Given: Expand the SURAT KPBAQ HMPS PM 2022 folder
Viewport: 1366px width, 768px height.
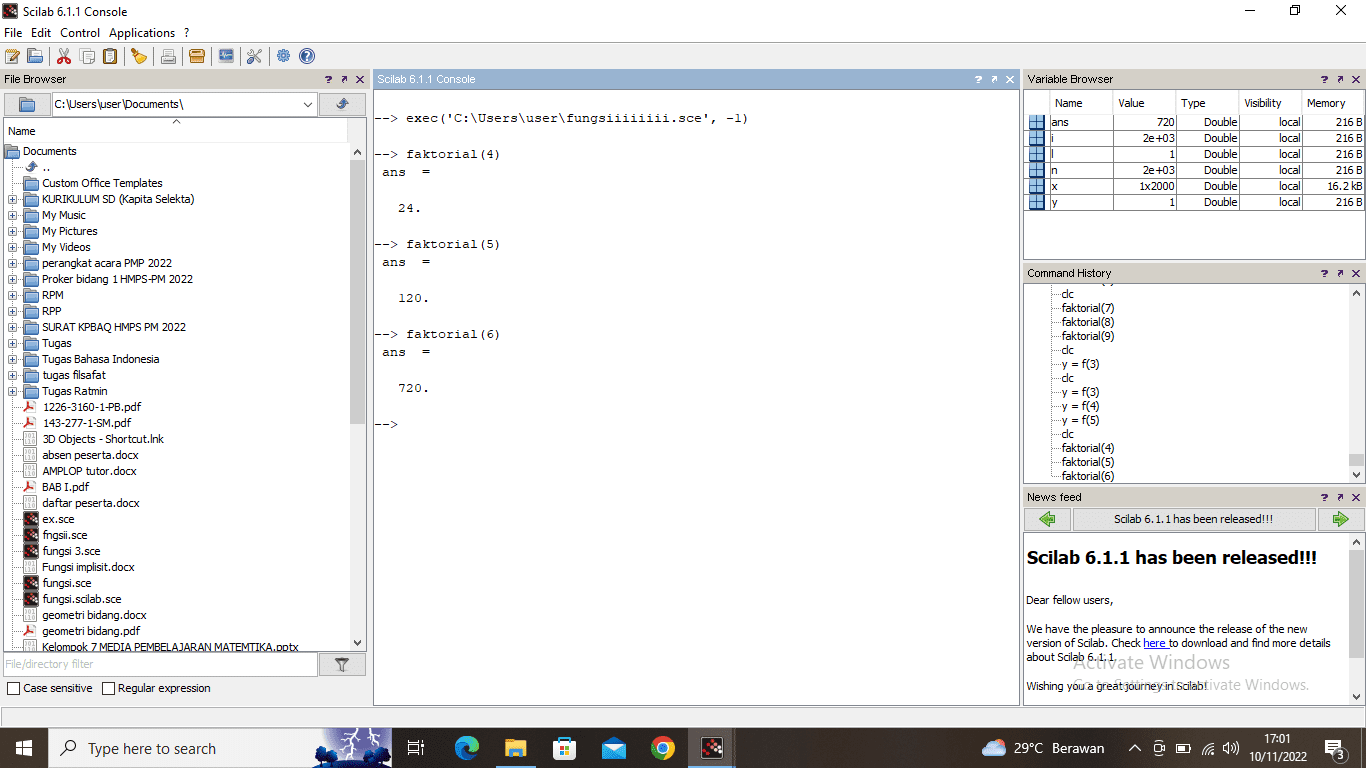Looking at the screenshot, I should (x=13, y=327).
